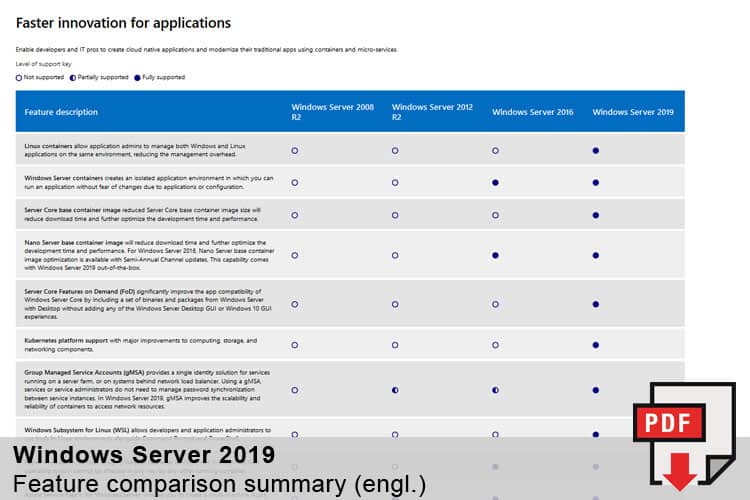Click Nano Server base container image 2016 circle
The width and height of the screenshot is (750, 500).
coord(495,256)
